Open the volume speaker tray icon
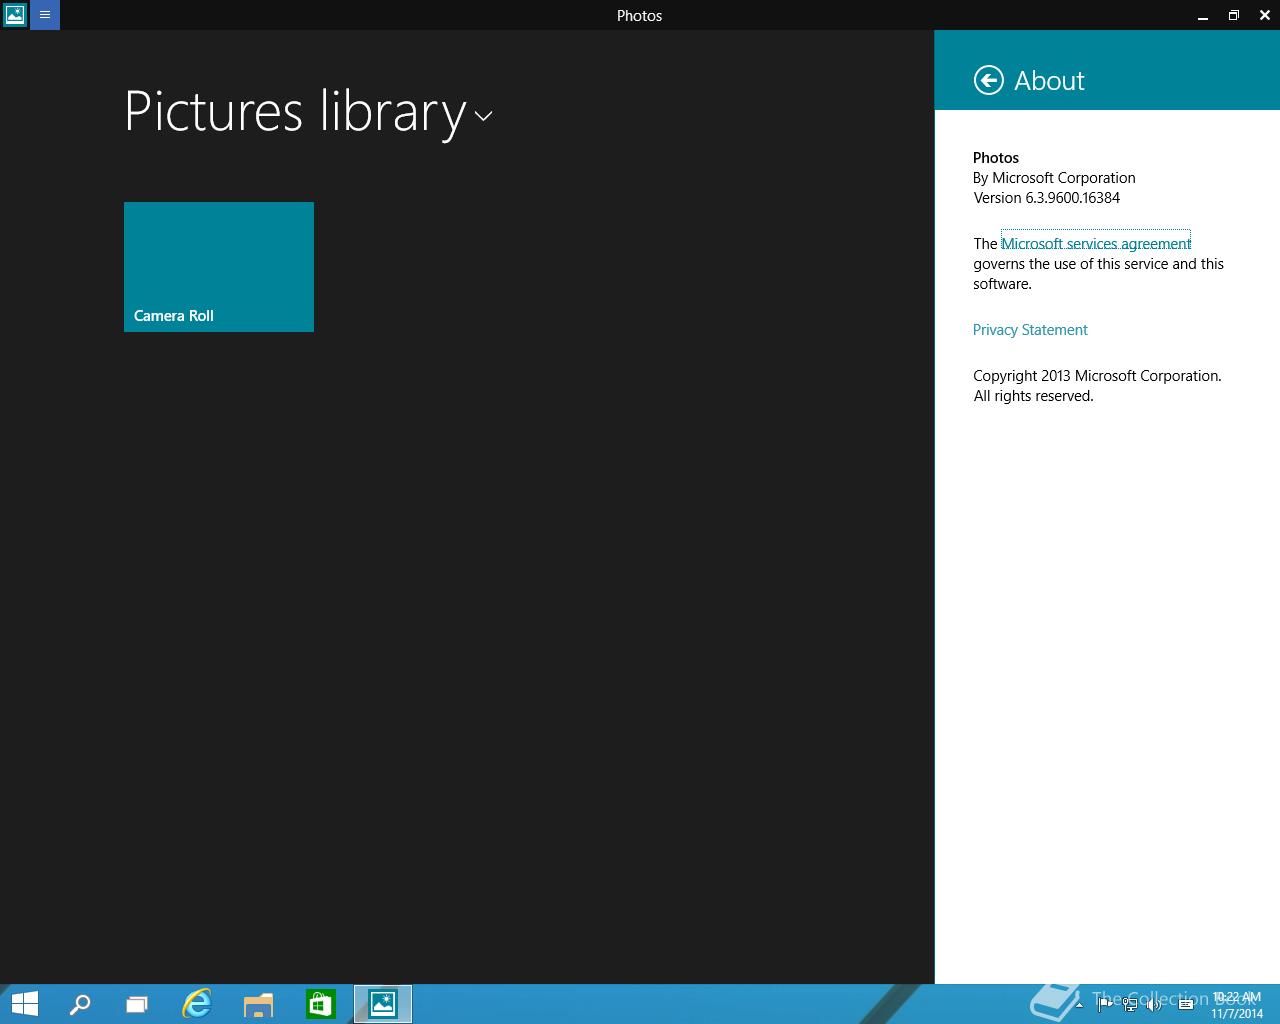Image resolution: width=1280 pixels, height=1024 pixels. tap(1155, 1004)
